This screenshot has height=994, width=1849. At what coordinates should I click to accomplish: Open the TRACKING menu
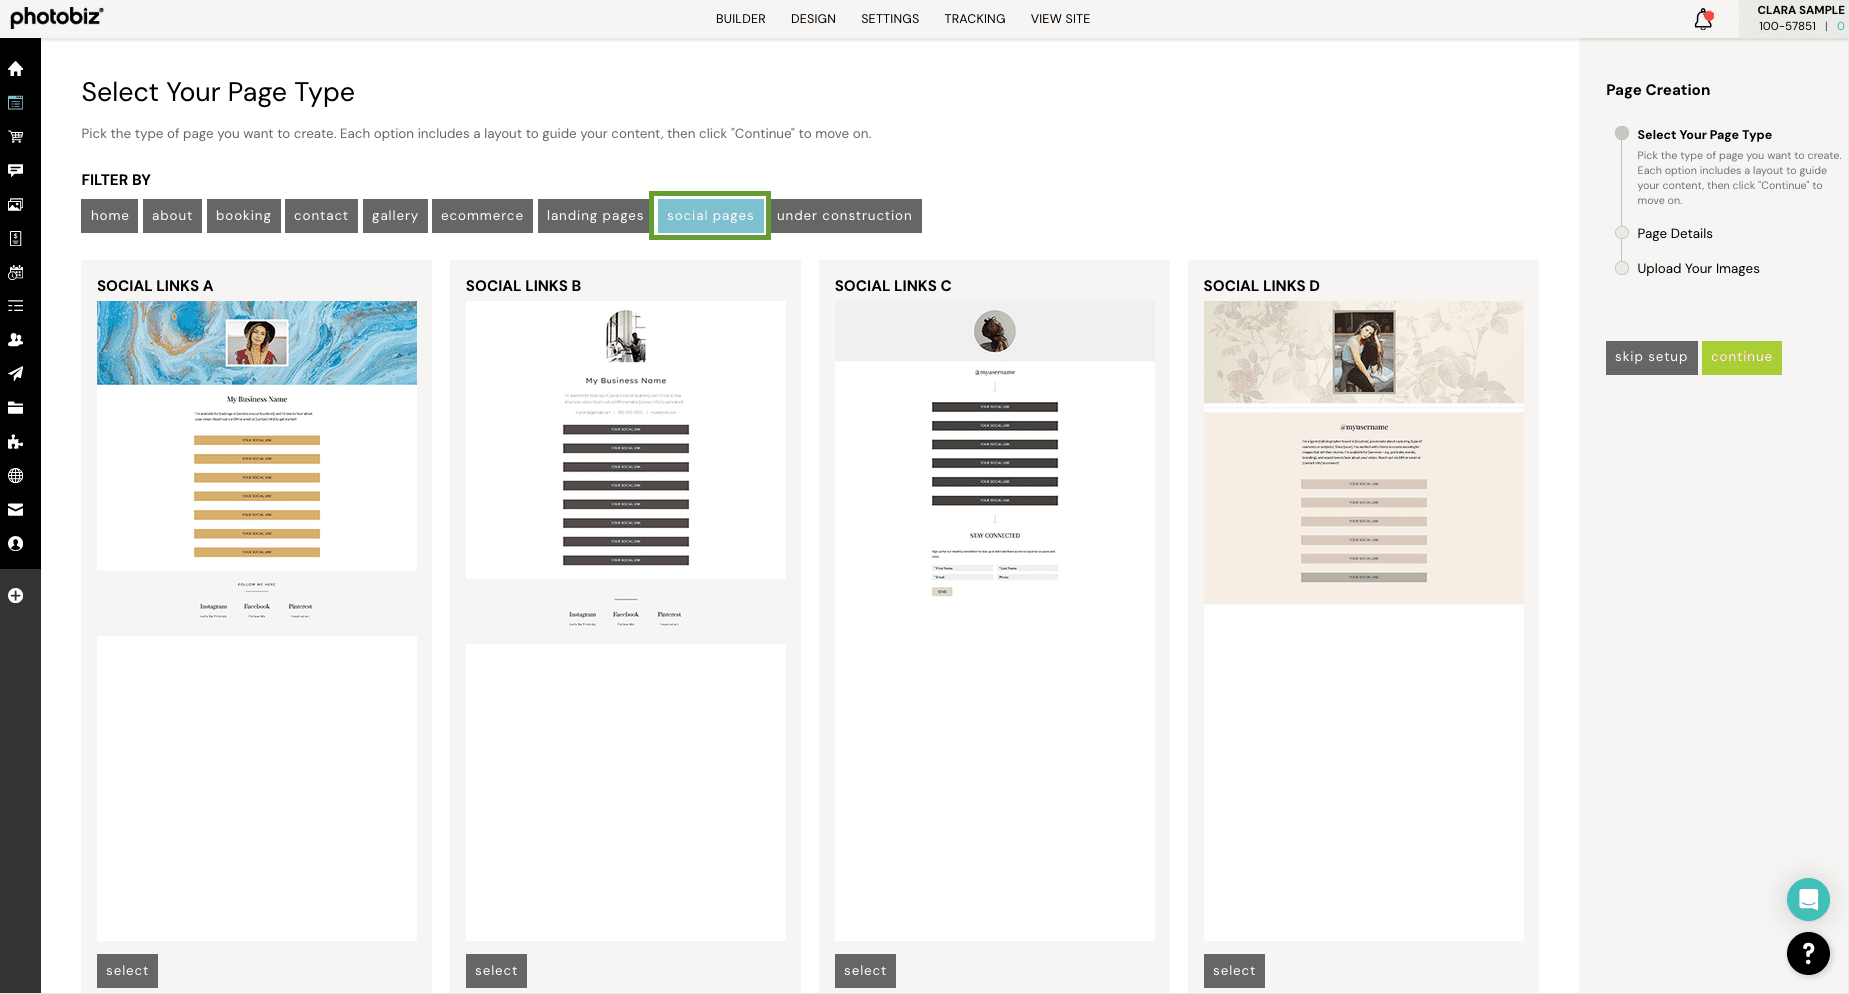975,19
